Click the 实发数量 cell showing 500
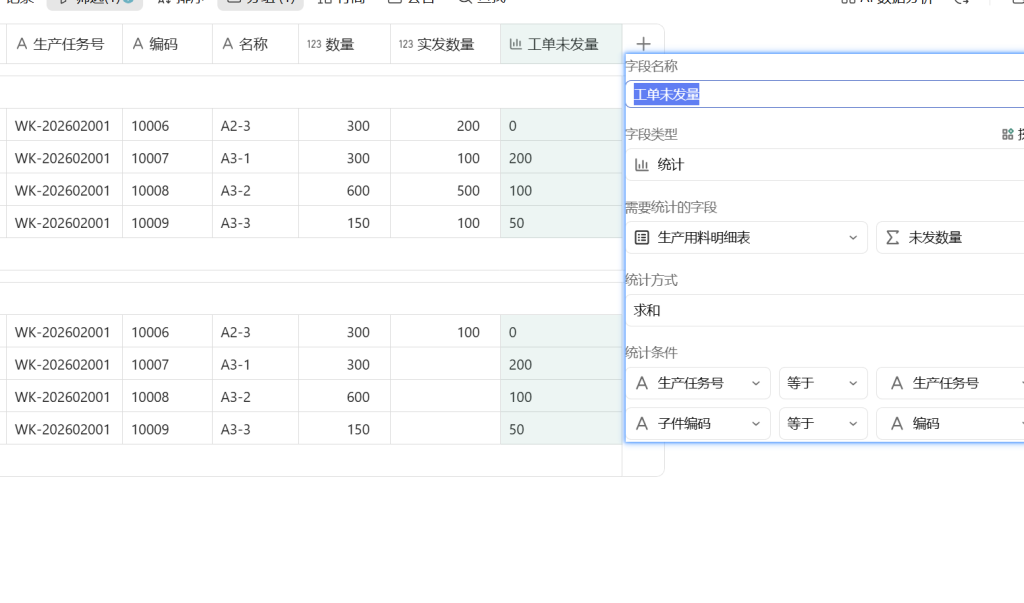 (445, 191)
